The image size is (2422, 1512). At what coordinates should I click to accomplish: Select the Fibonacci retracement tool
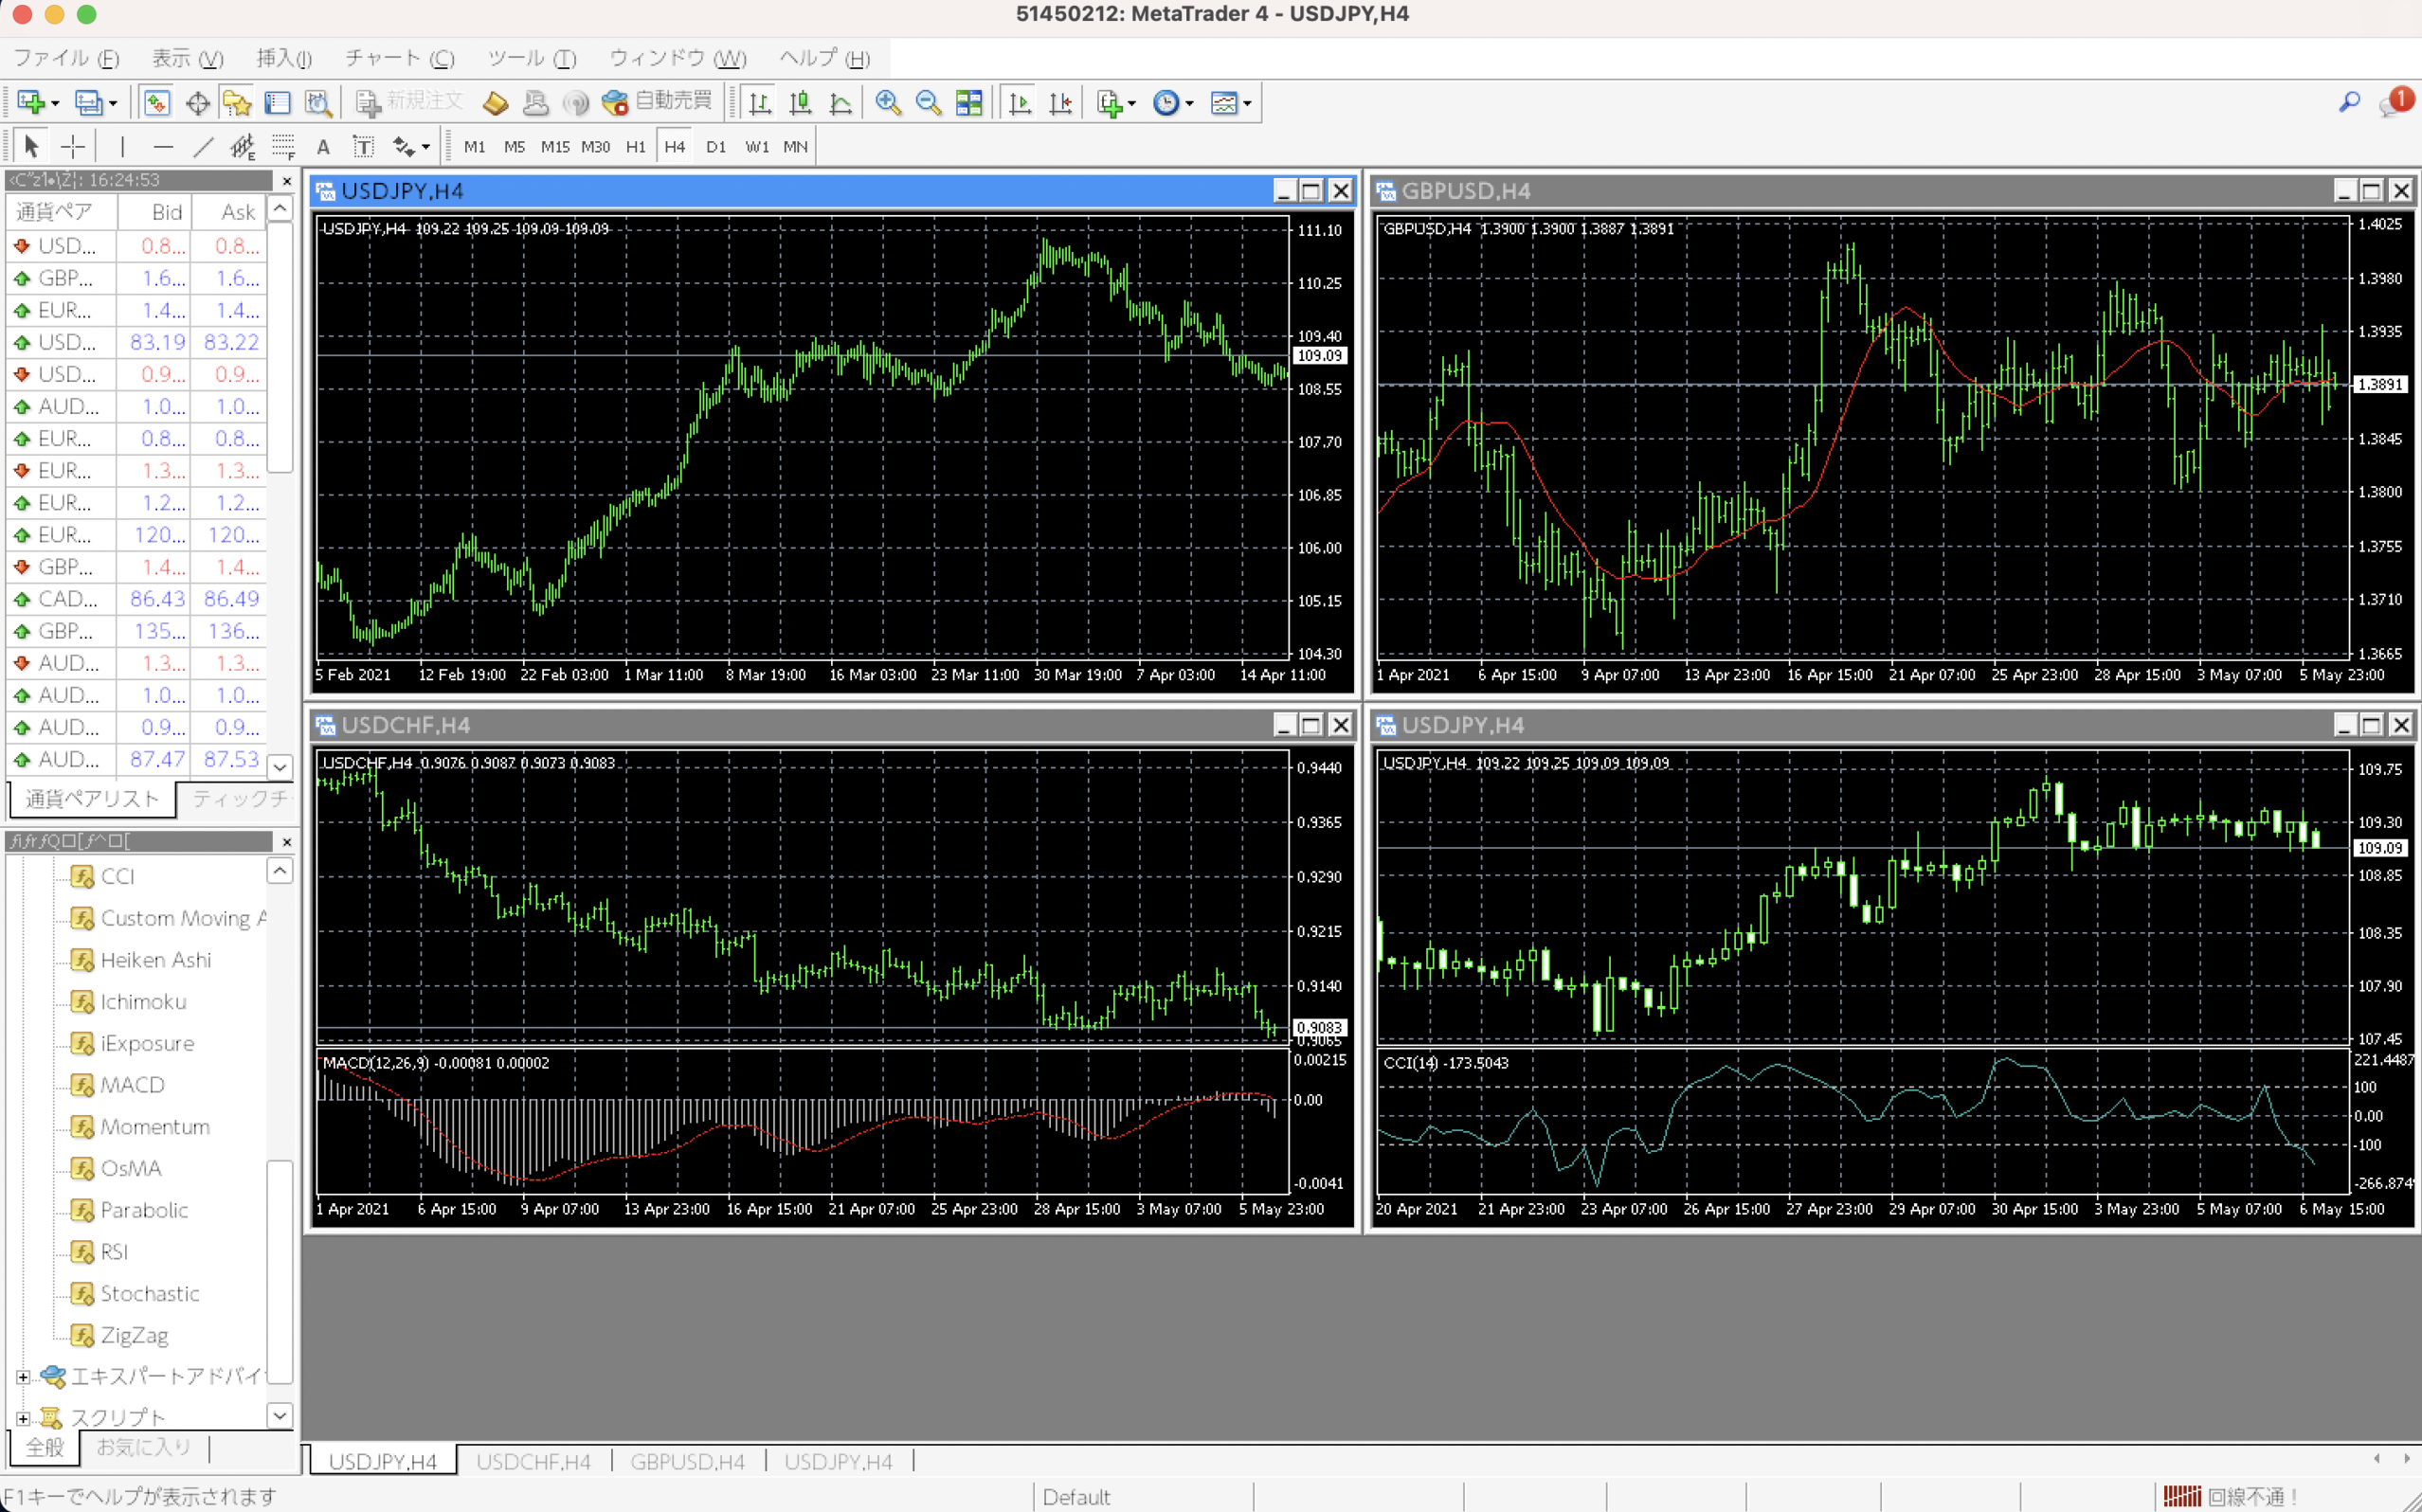[x=283, y=147]
